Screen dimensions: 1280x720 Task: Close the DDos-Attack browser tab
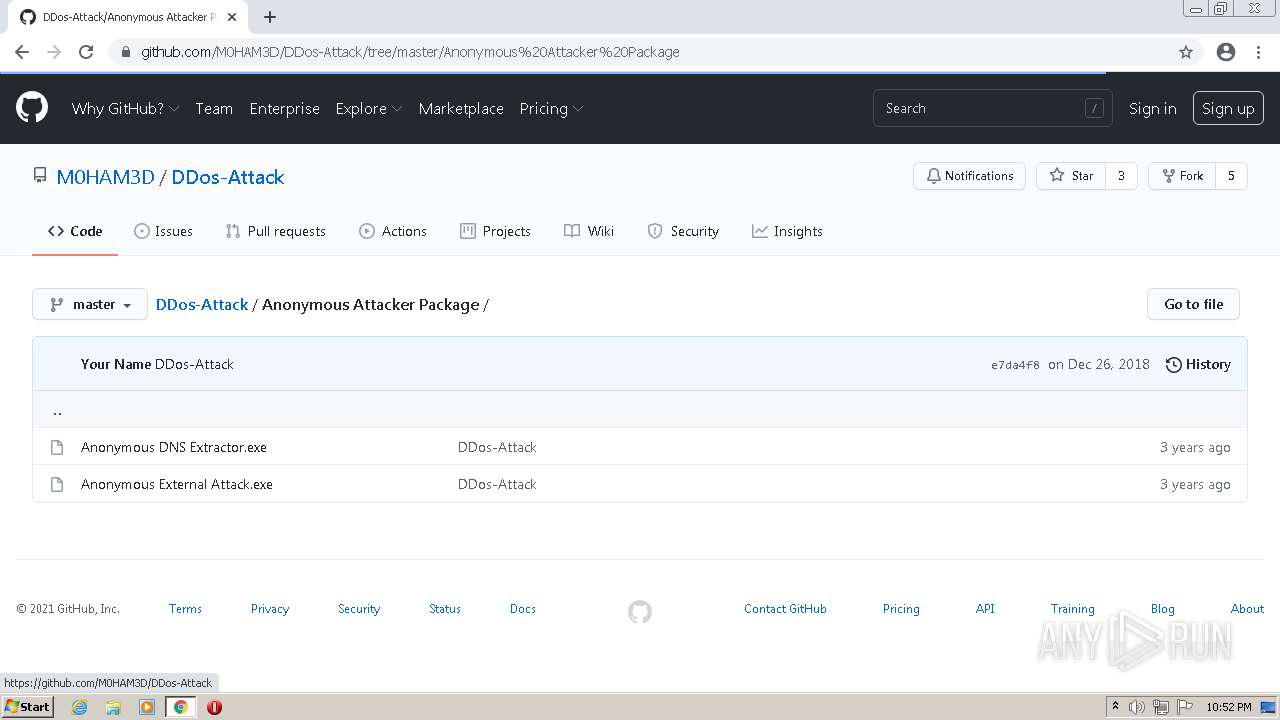coord(232,17)
